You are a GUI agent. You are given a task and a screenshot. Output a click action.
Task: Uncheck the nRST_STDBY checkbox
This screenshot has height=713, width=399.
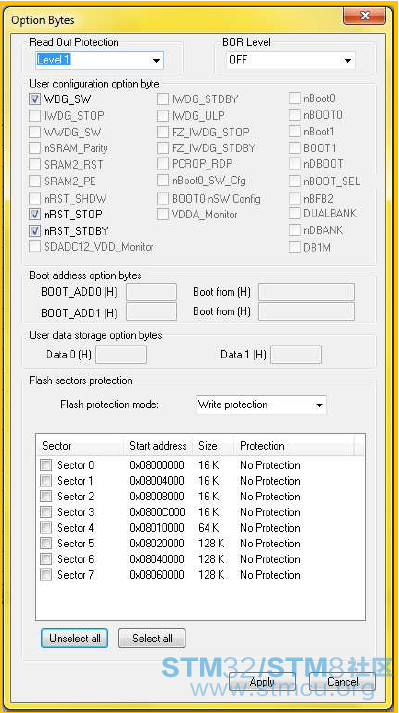pos(35,231)
